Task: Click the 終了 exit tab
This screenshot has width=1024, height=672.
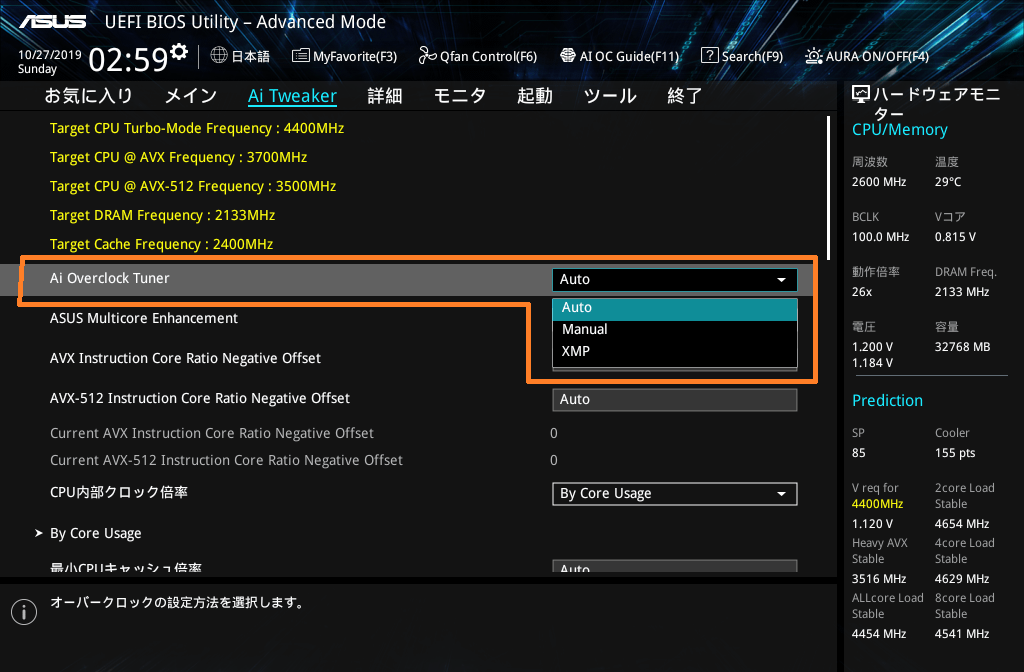Action: point(684,96)
